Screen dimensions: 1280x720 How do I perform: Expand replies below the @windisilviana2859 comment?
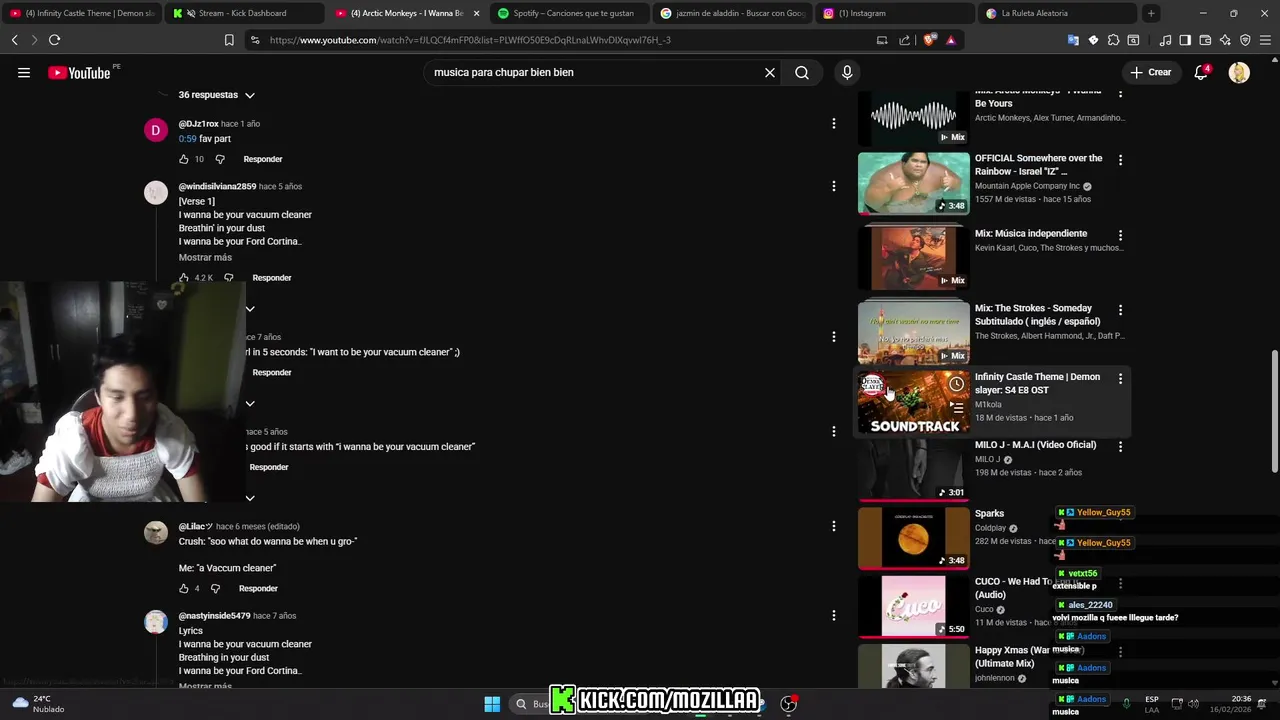tap(250, 309)
